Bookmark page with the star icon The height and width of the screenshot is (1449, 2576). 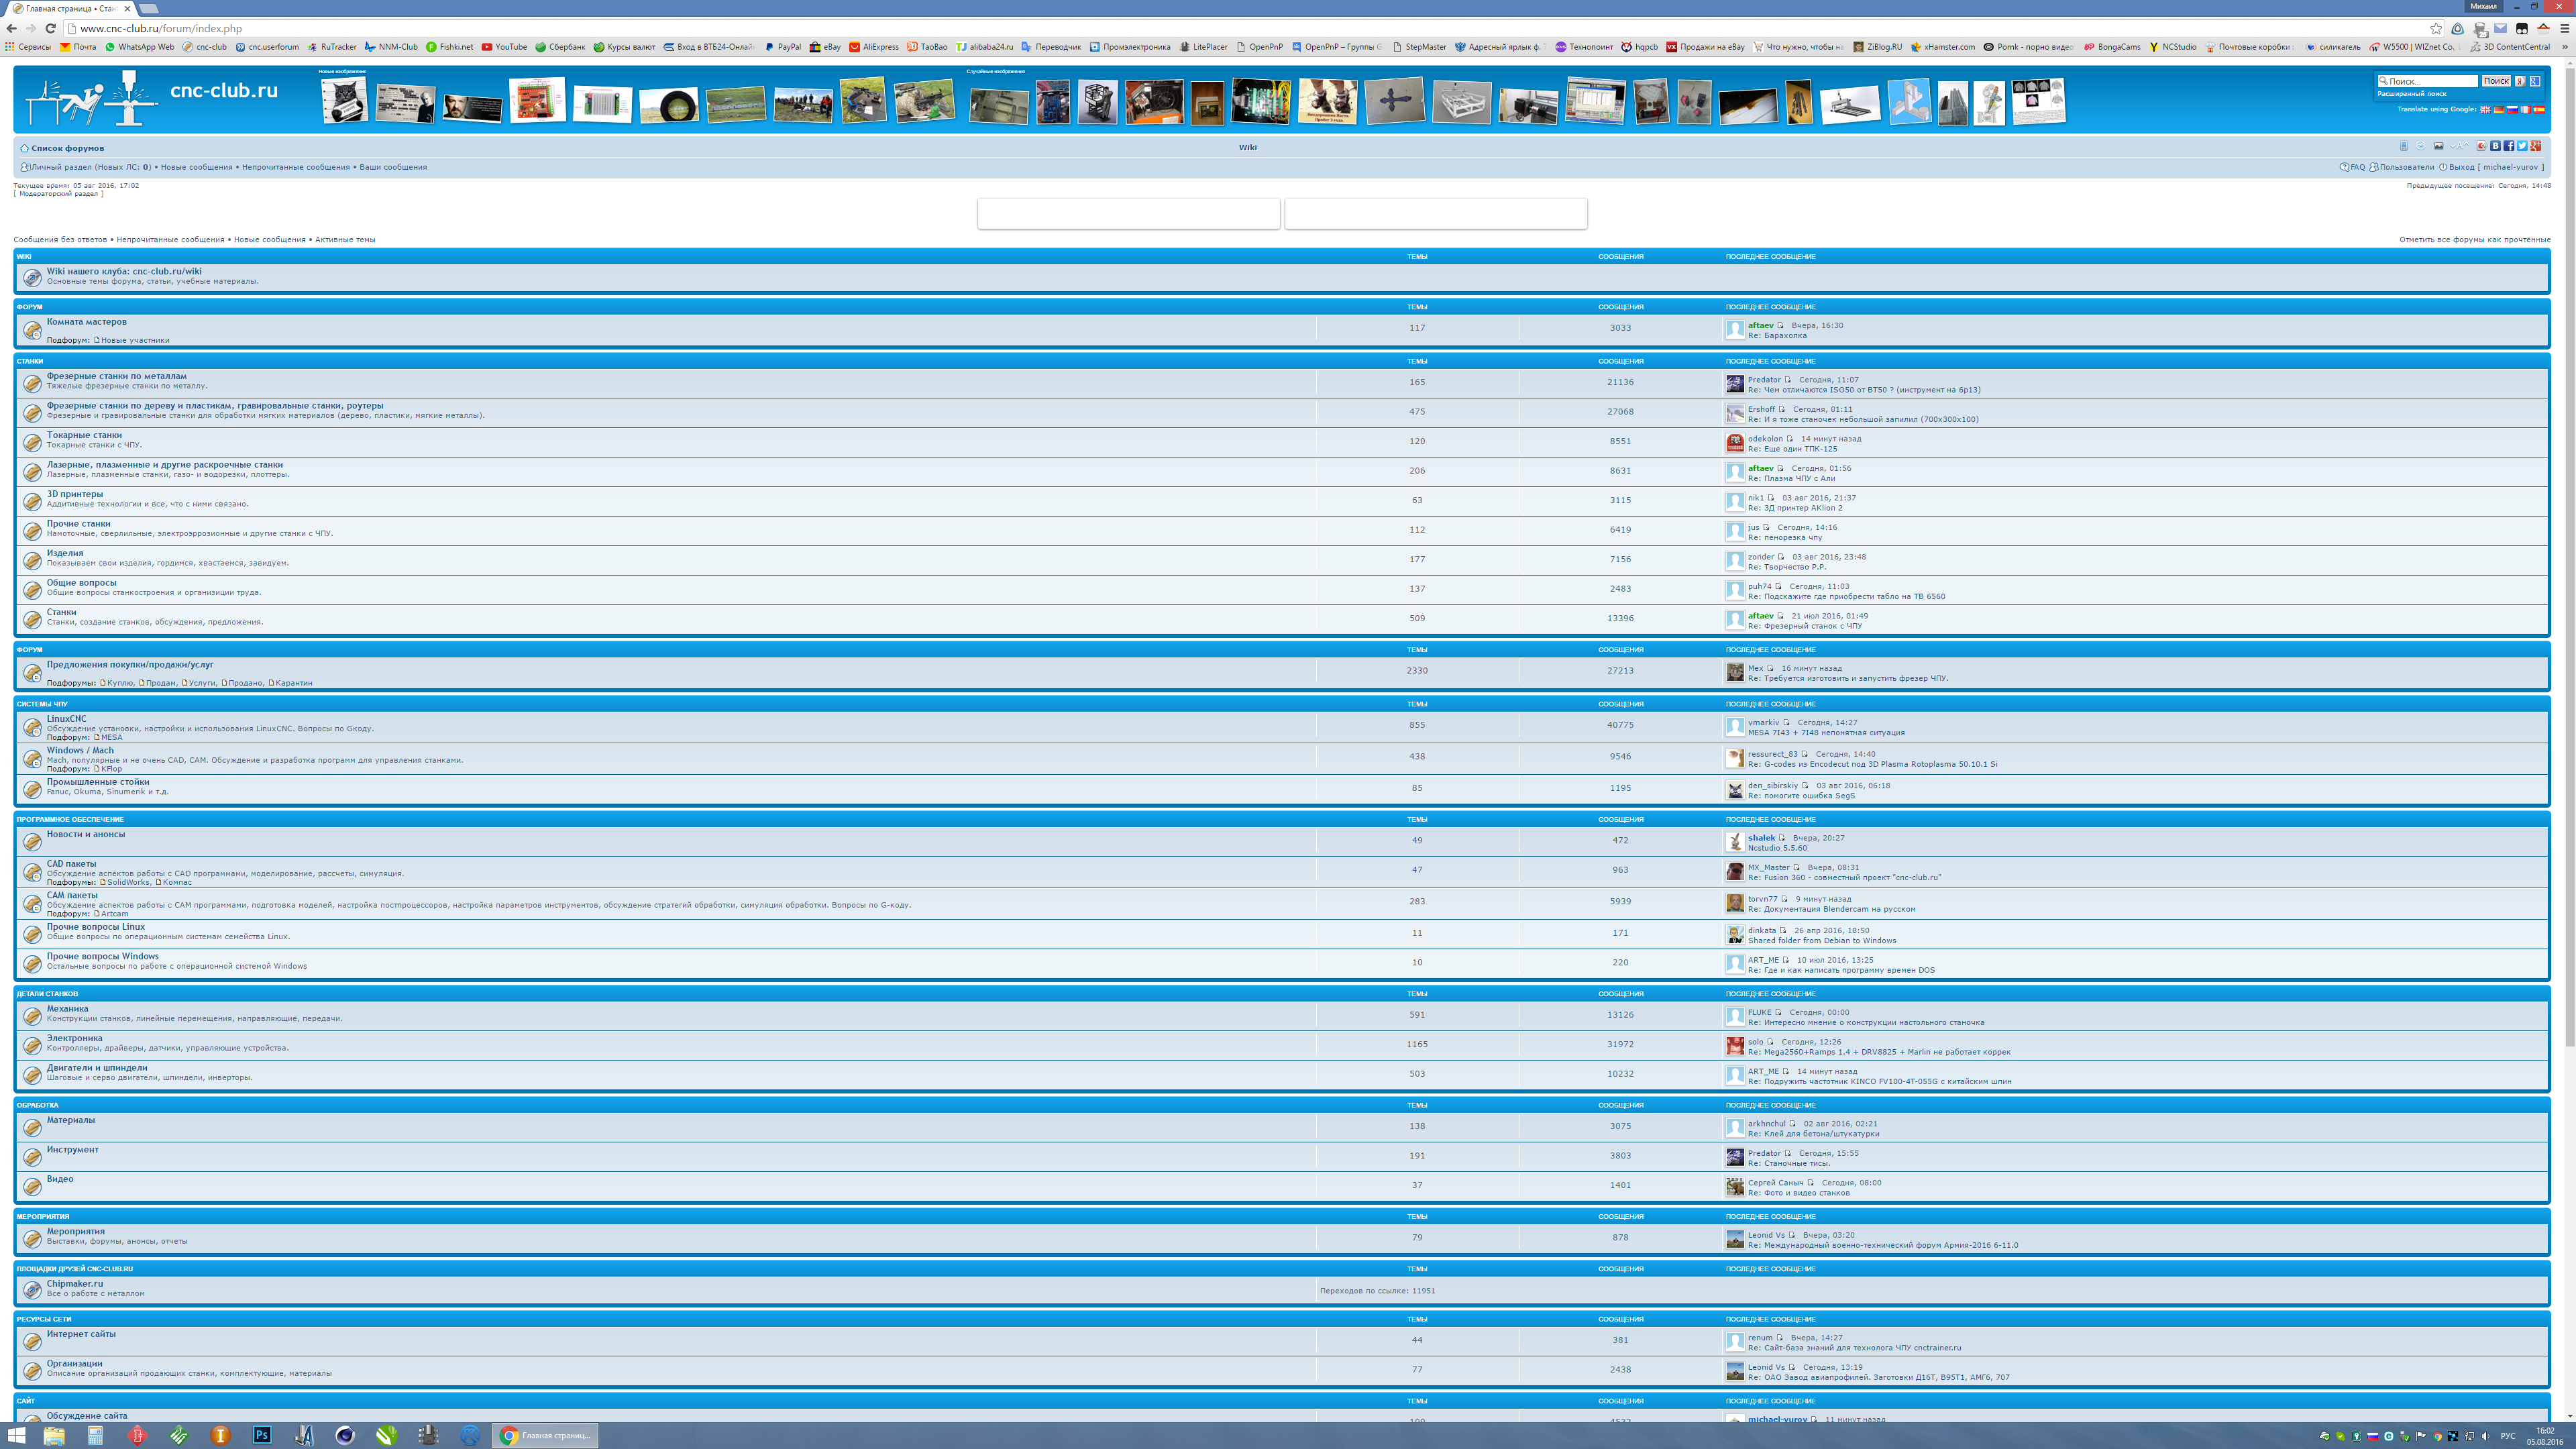point(2436,28)
